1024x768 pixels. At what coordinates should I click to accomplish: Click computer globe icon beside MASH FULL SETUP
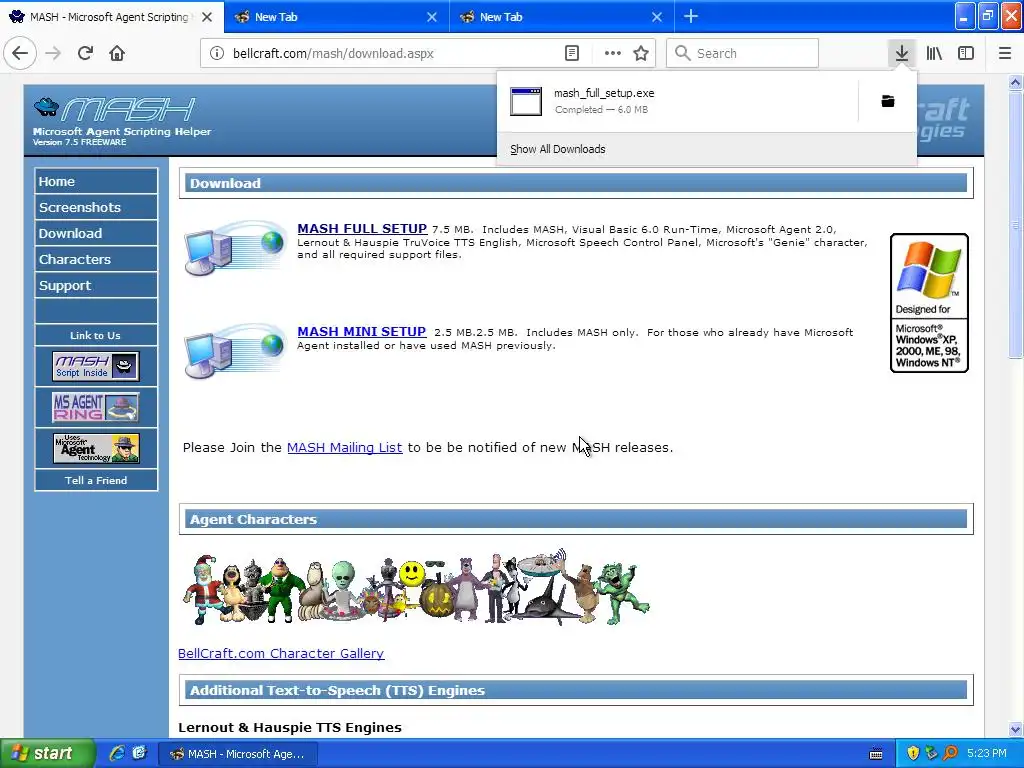(x=236, y=248)
